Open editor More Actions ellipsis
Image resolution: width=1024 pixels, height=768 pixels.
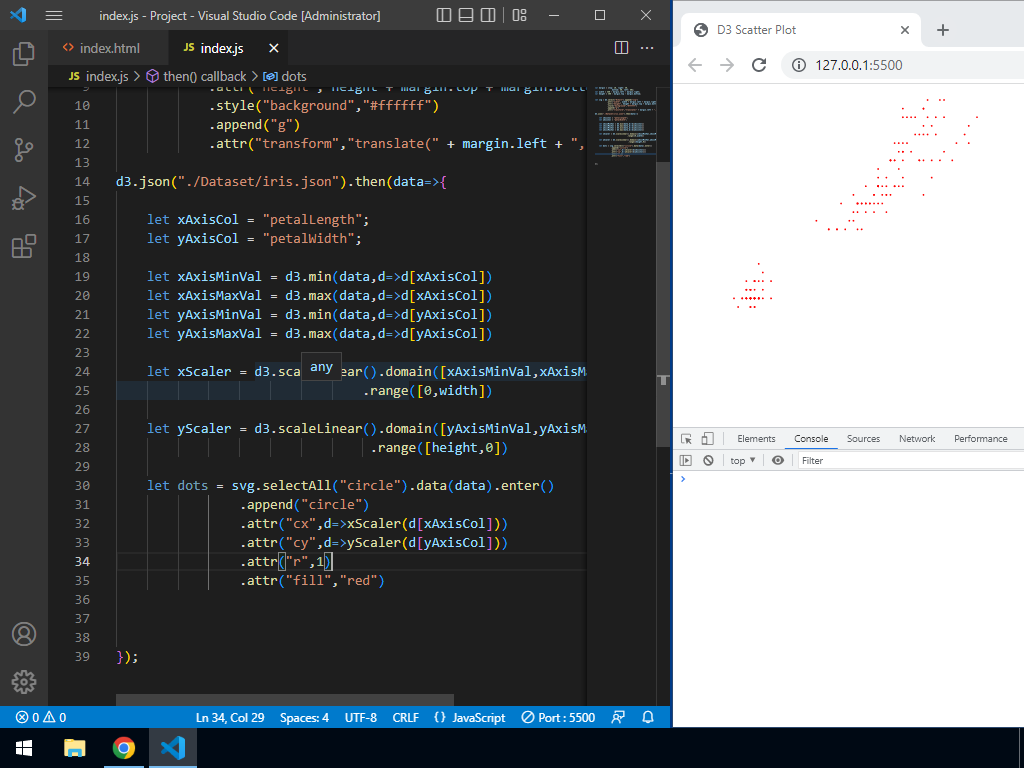pos(647,48)
